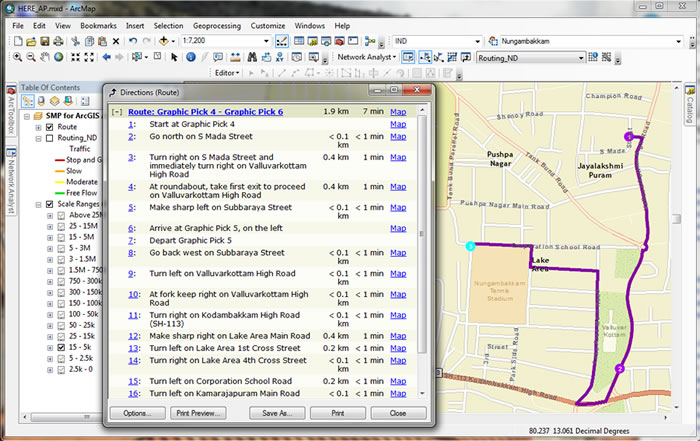The image size is (700, 441).
Task: Open the Bookmarks menu
Action: [x=97, y=23]
